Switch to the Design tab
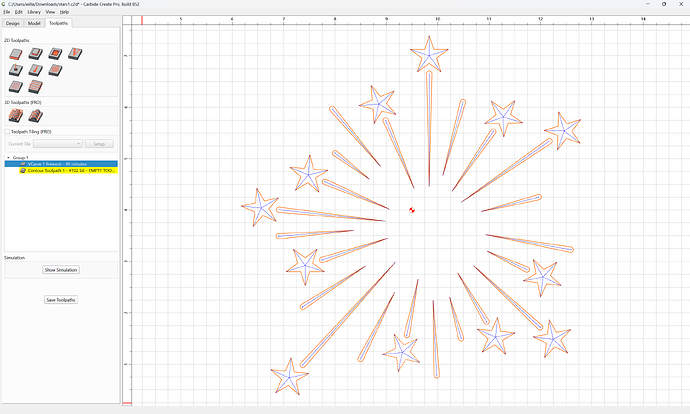Image resolution: width=690 pixels, height=414 pixels. click(13, 23)
